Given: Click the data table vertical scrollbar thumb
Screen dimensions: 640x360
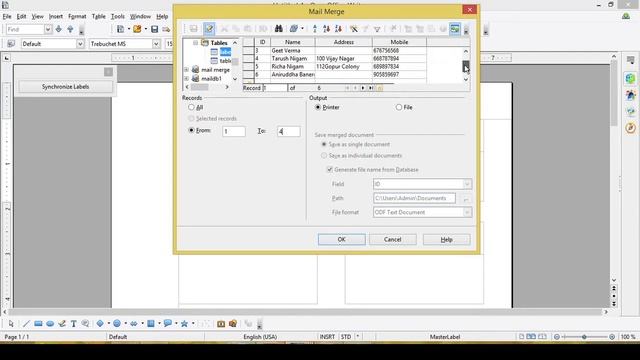Looking at the screenshot, I should tap(466, 65).
